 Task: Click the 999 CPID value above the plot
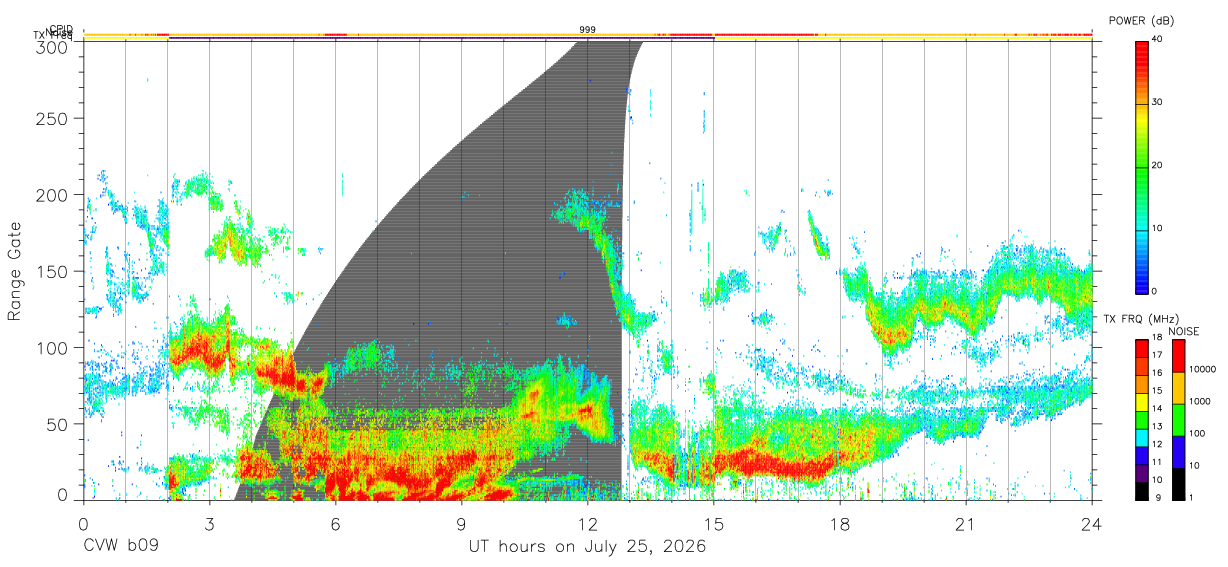tap(587, 30)
